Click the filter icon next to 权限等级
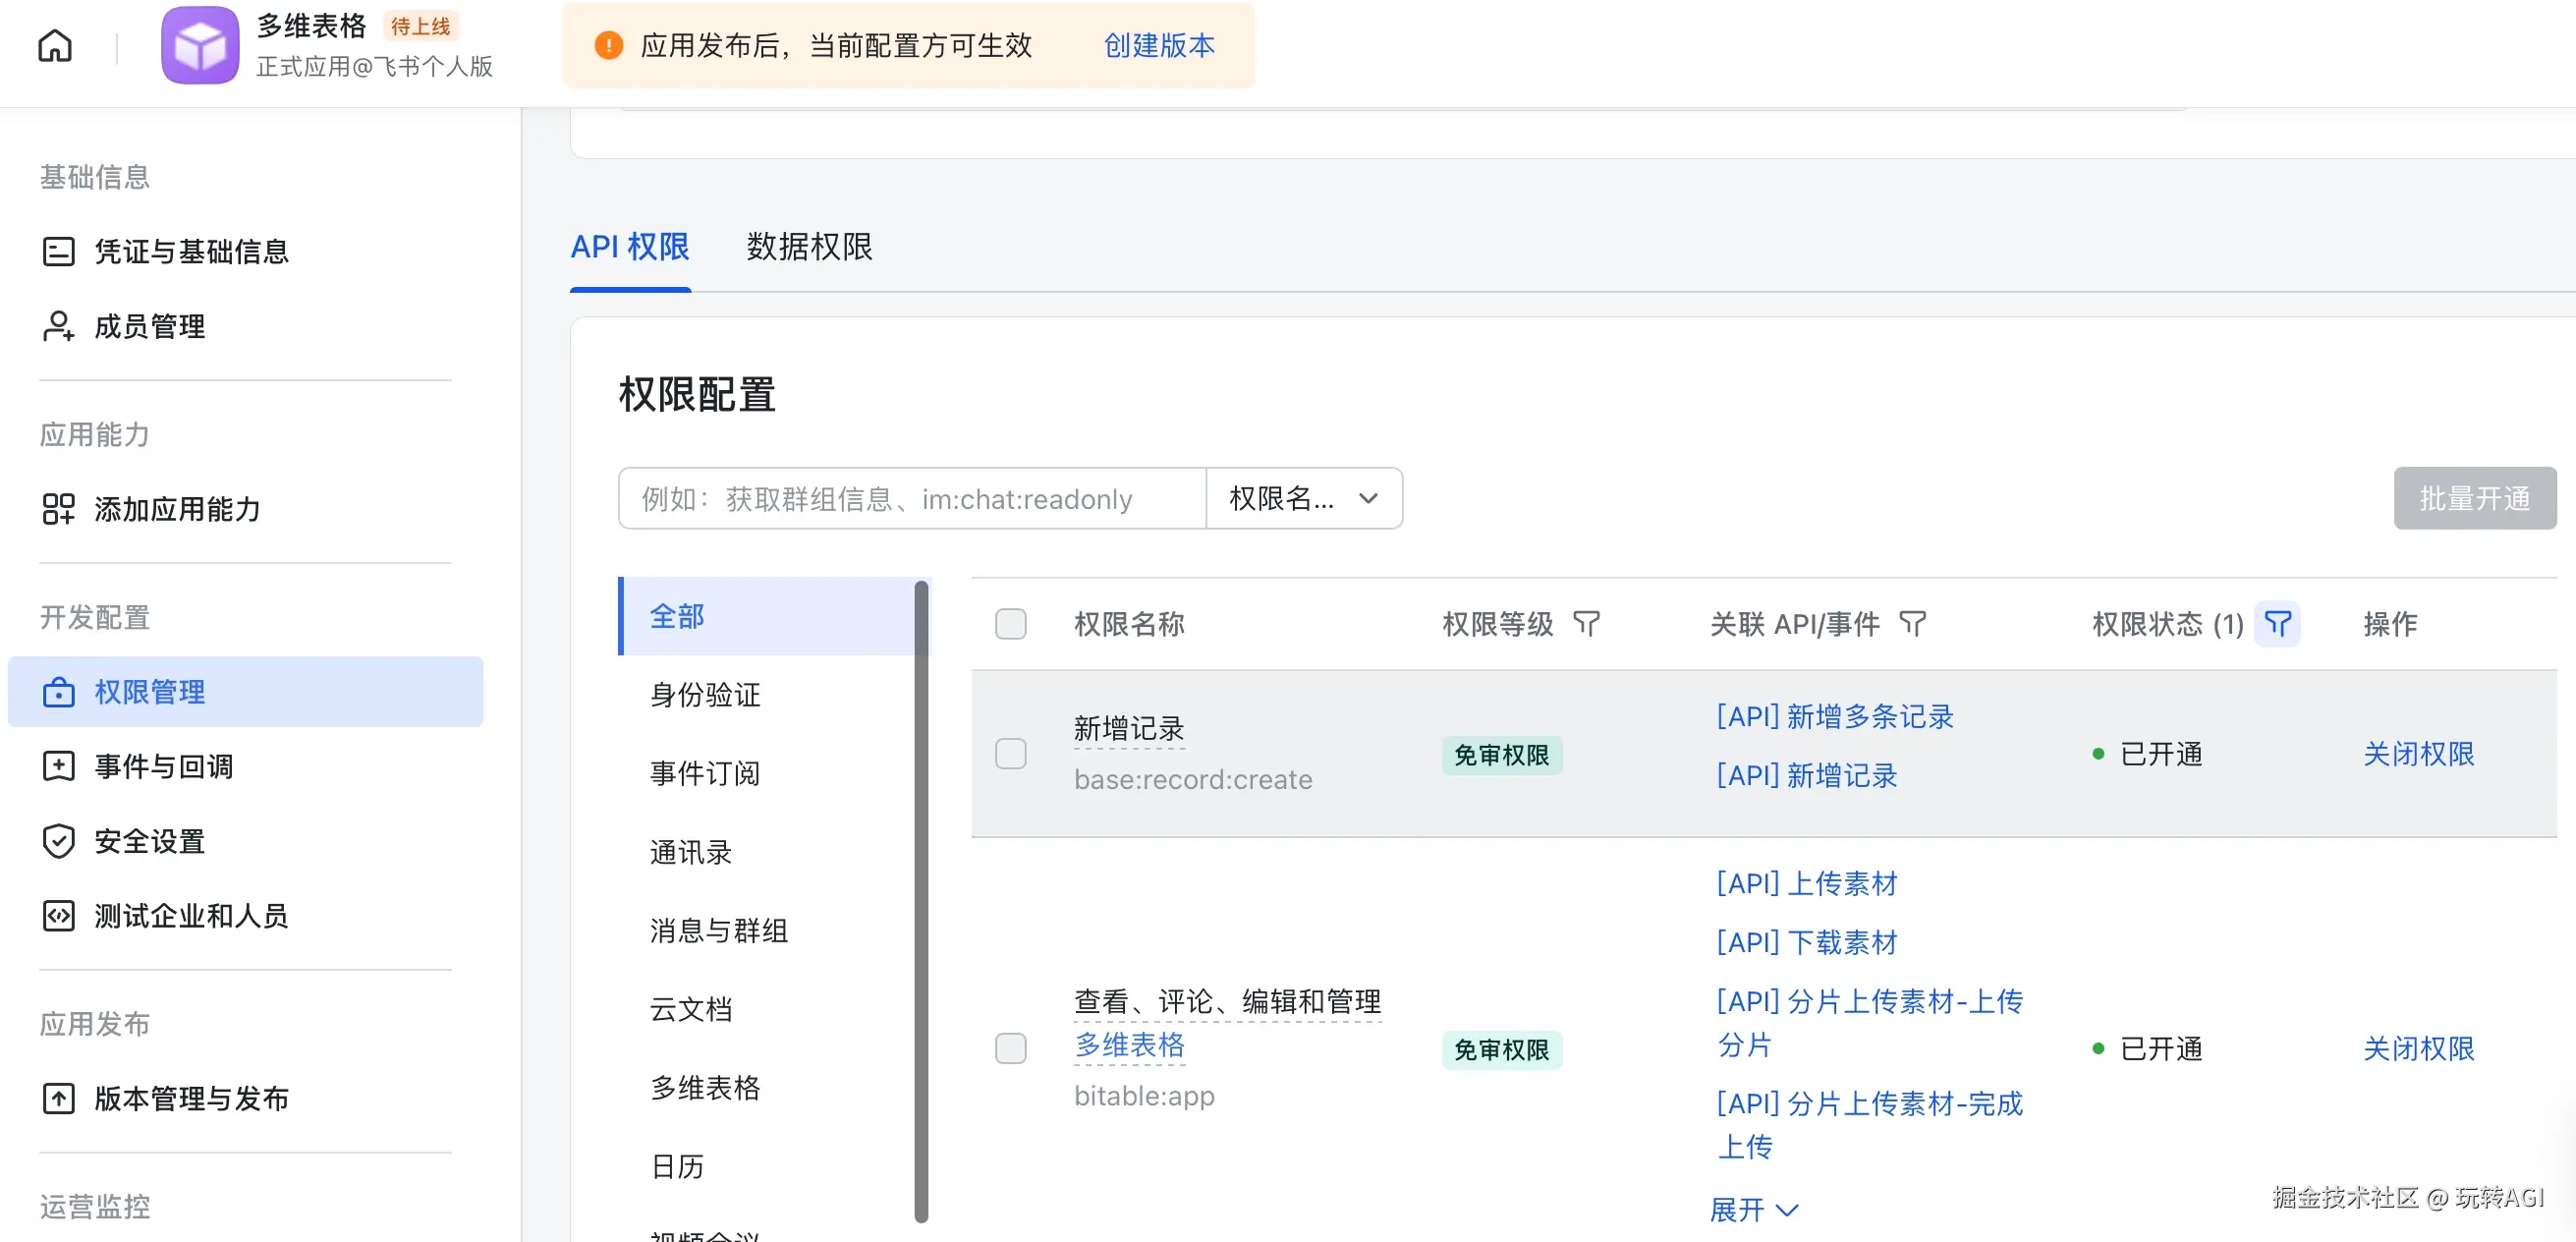 pyautogui.click(x=1586, y=624)
